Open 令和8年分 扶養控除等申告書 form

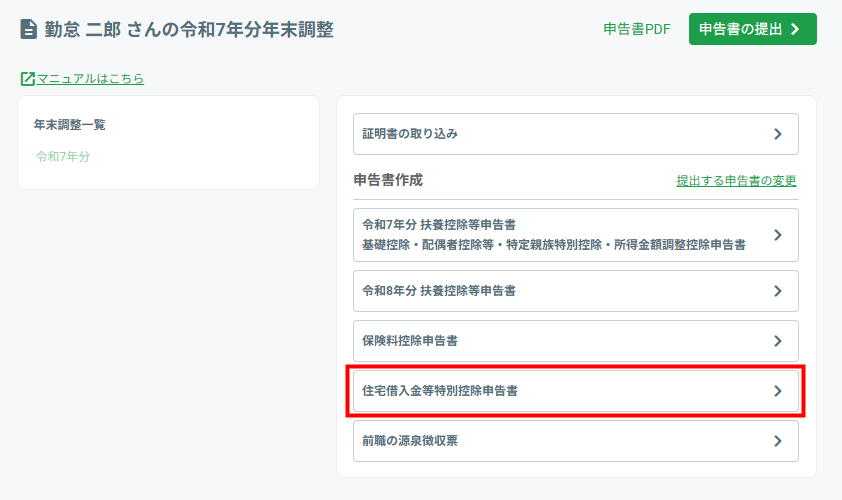point(576,291)
